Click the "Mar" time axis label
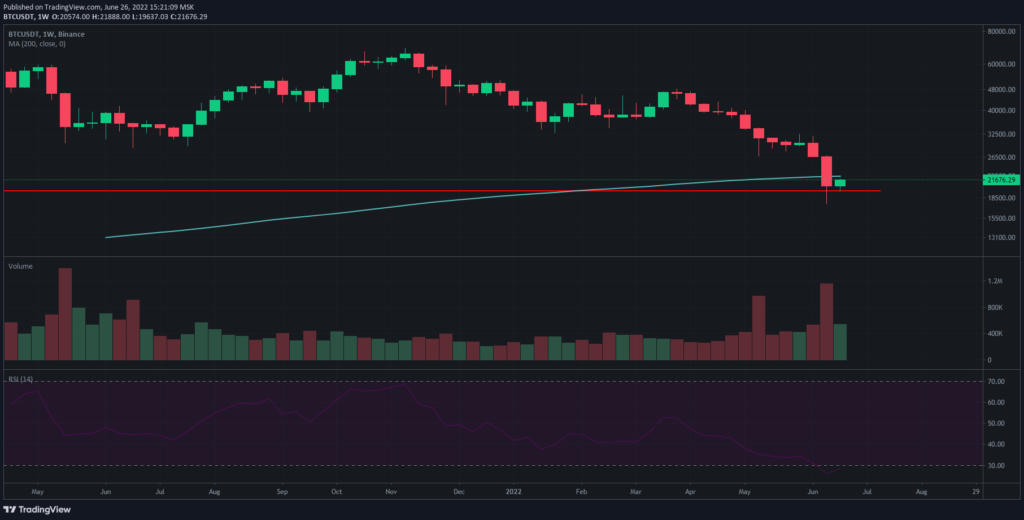 [635, 491]
